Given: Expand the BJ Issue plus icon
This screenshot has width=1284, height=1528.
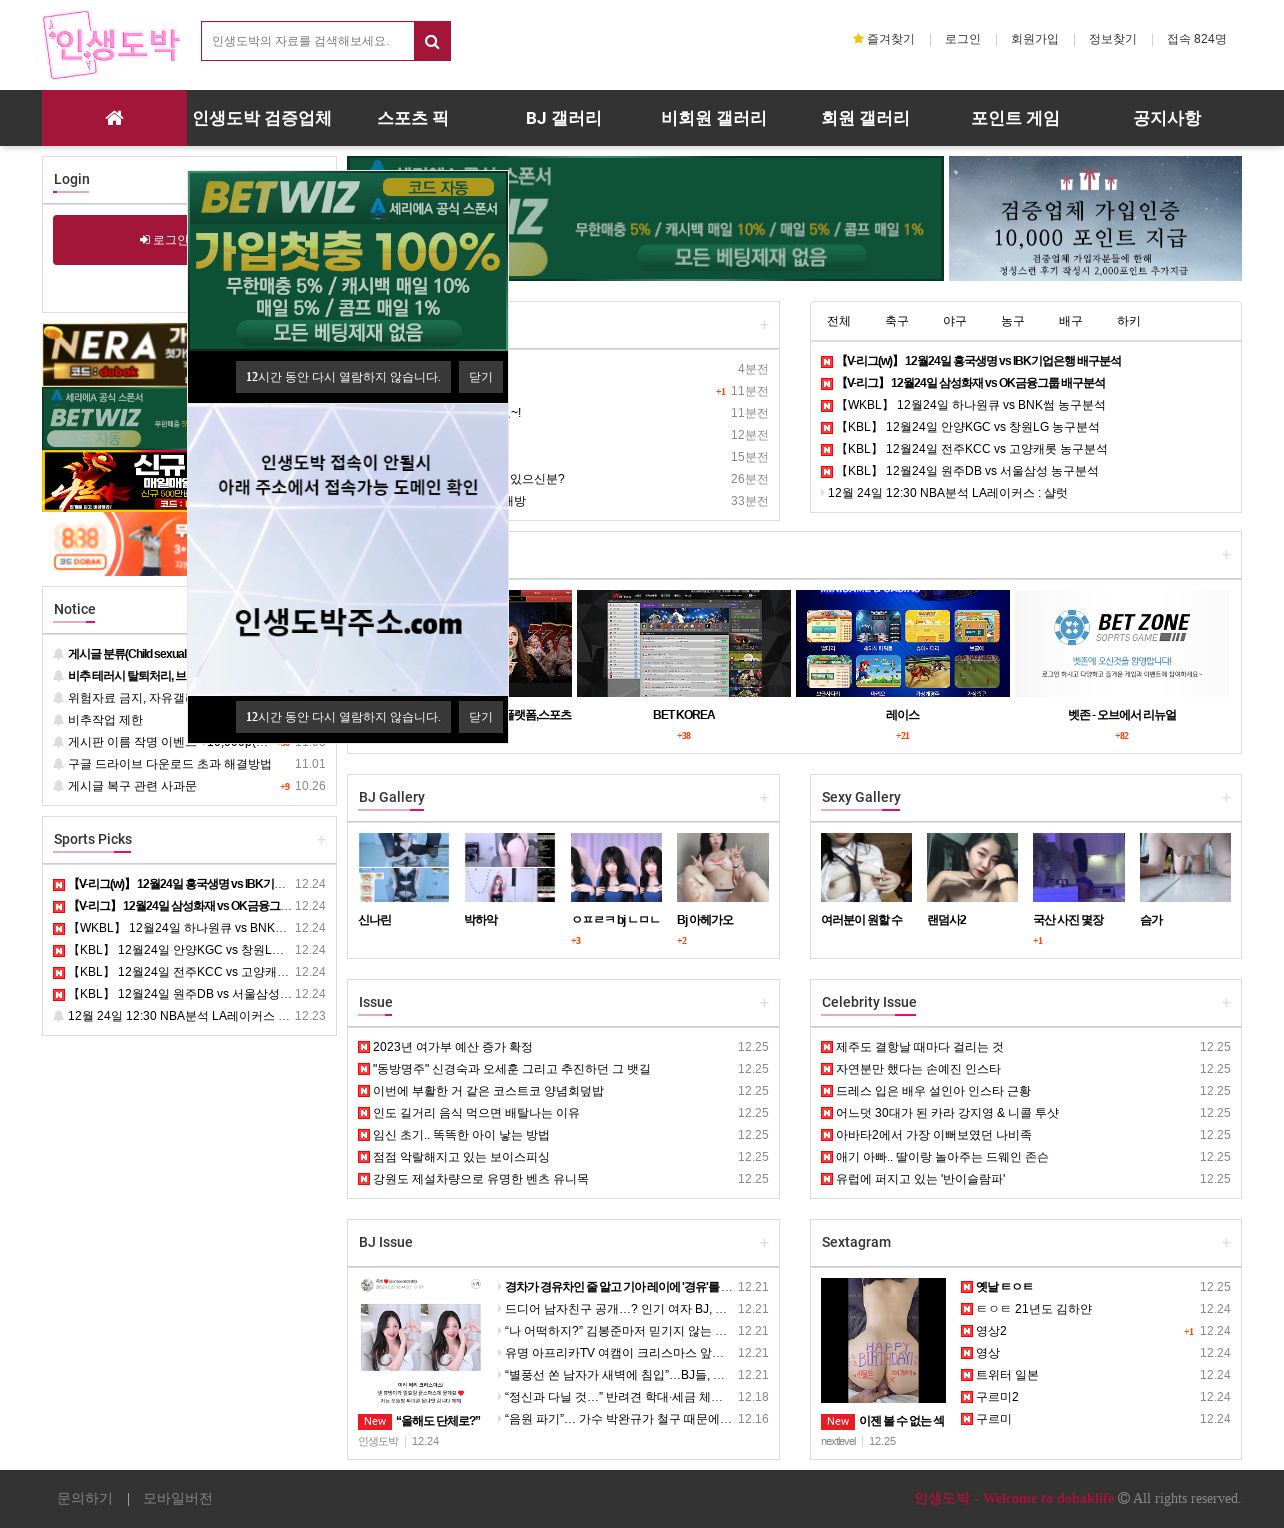Looking at the screenshot, I should (764, 1243).
